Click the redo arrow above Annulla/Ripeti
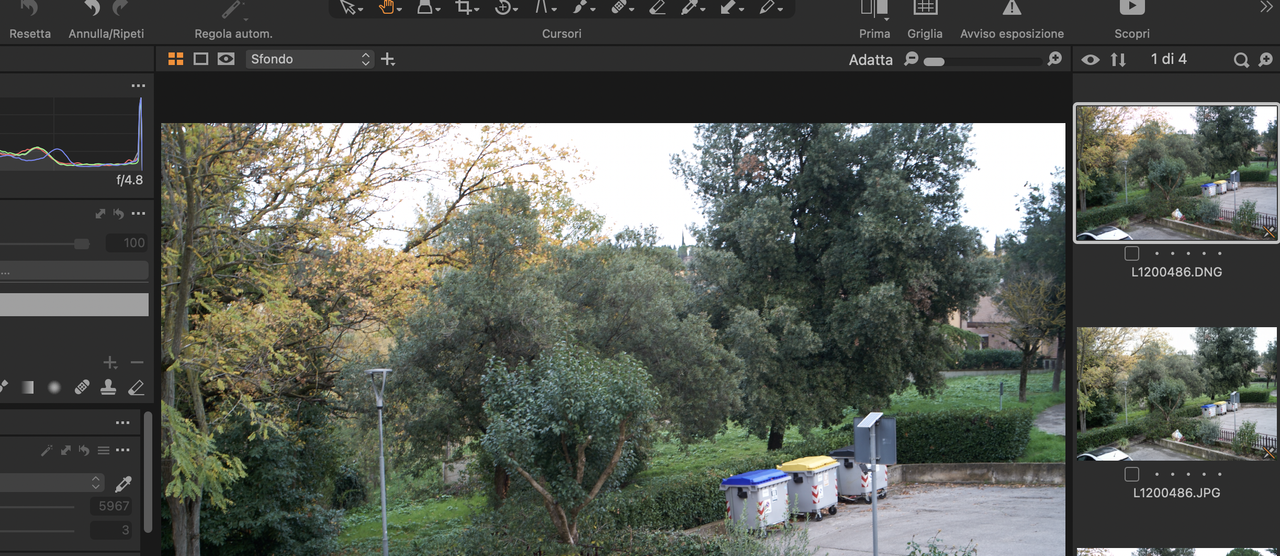 click(x=121, y=8)
